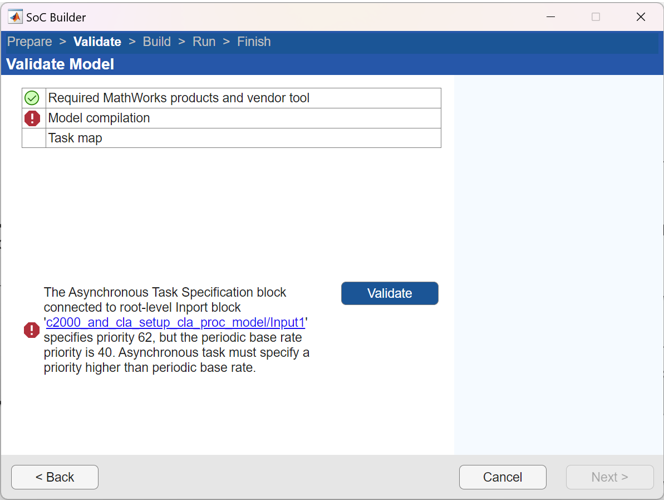Cancel the SoC Builder wizard
Screen dimensions: 666x502
click(x=502, y=477)
